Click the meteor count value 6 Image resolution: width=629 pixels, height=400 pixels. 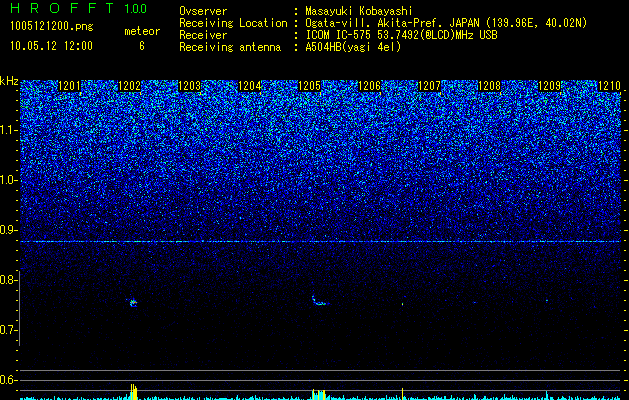point(142,46)
